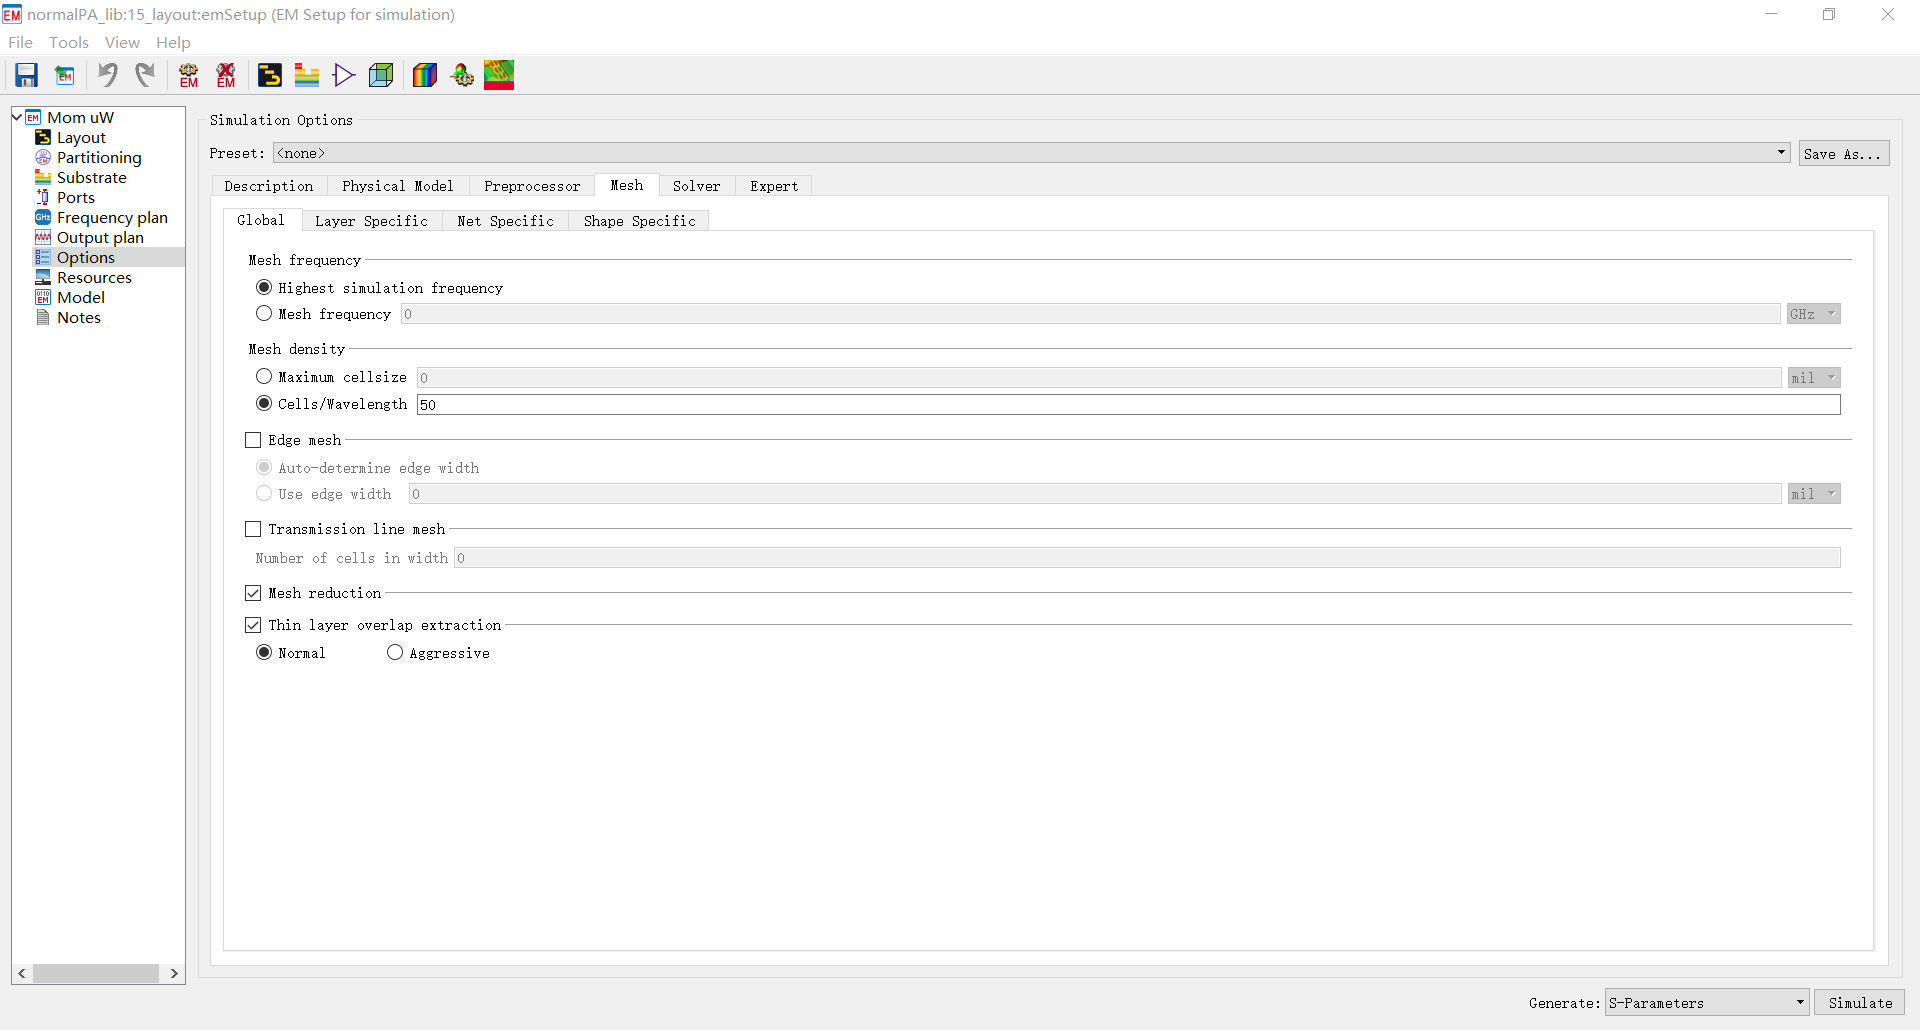This screenshot has height=1030, width=1920.
Task: Open the Generate S-Parameters dropdown
Action: (x=1707, y=1003)
